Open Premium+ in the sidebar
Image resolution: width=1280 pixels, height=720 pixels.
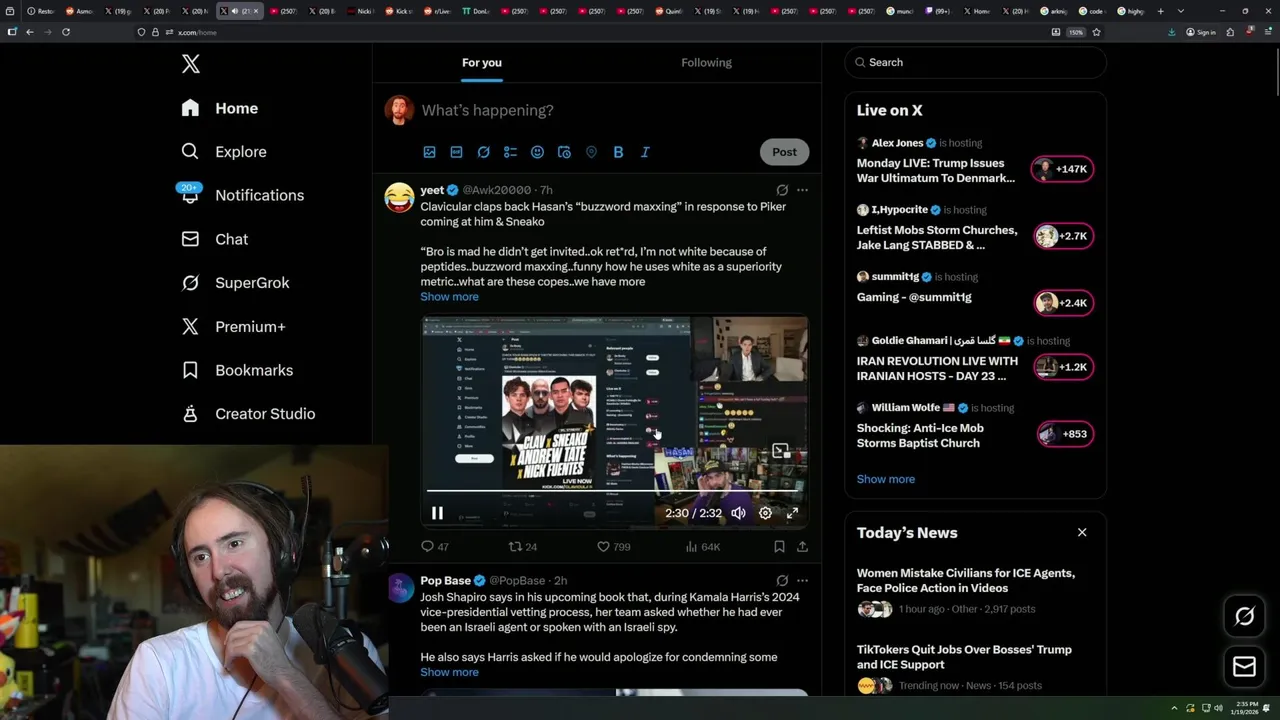[233, 327]
